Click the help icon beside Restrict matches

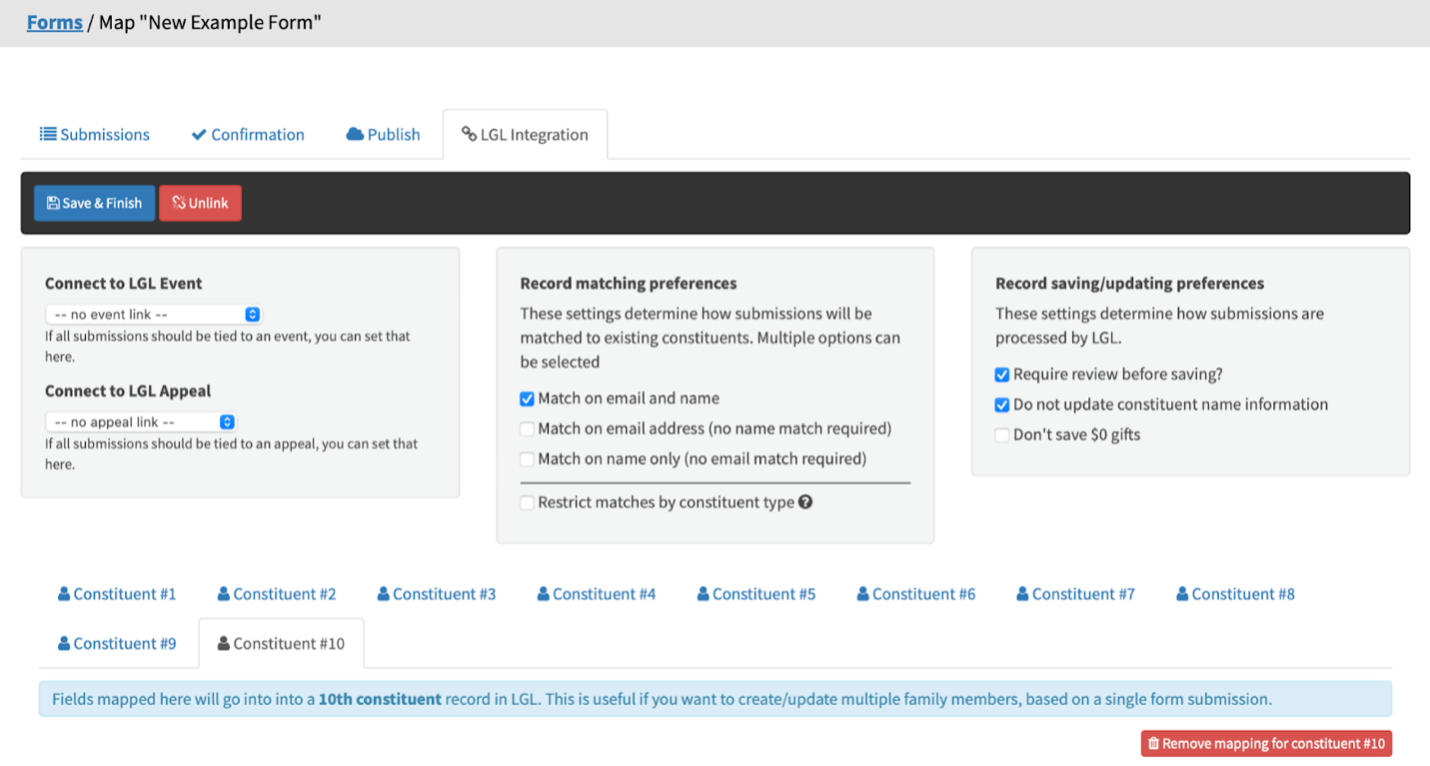pos(805,502)
